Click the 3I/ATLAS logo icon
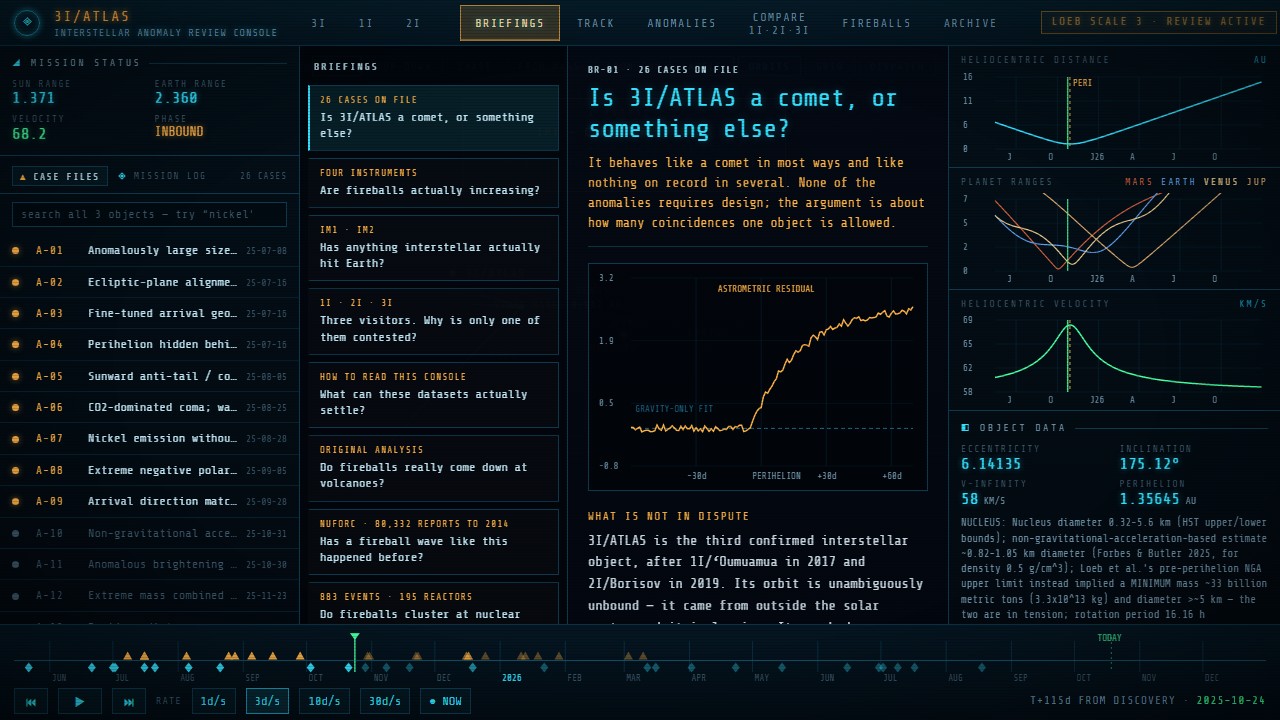 (x=27, y=21)
